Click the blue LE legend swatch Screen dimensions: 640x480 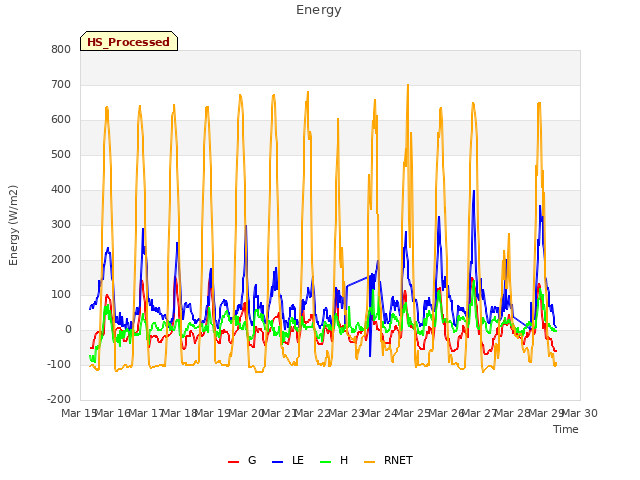pos(277,462)
